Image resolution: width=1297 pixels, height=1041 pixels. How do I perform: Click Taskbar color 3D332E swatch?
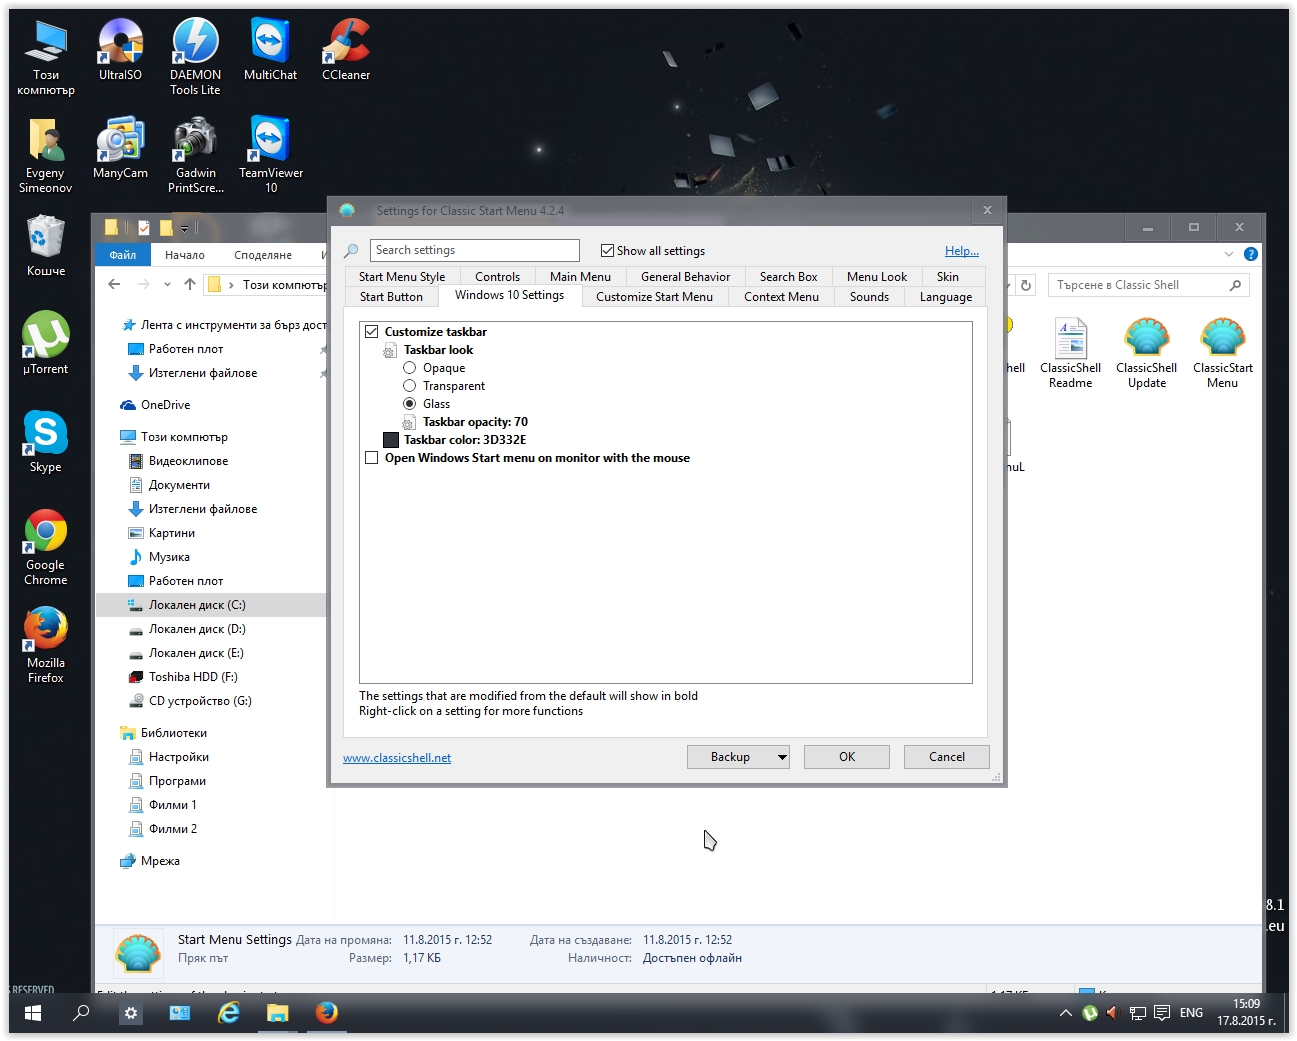(391, 440)
